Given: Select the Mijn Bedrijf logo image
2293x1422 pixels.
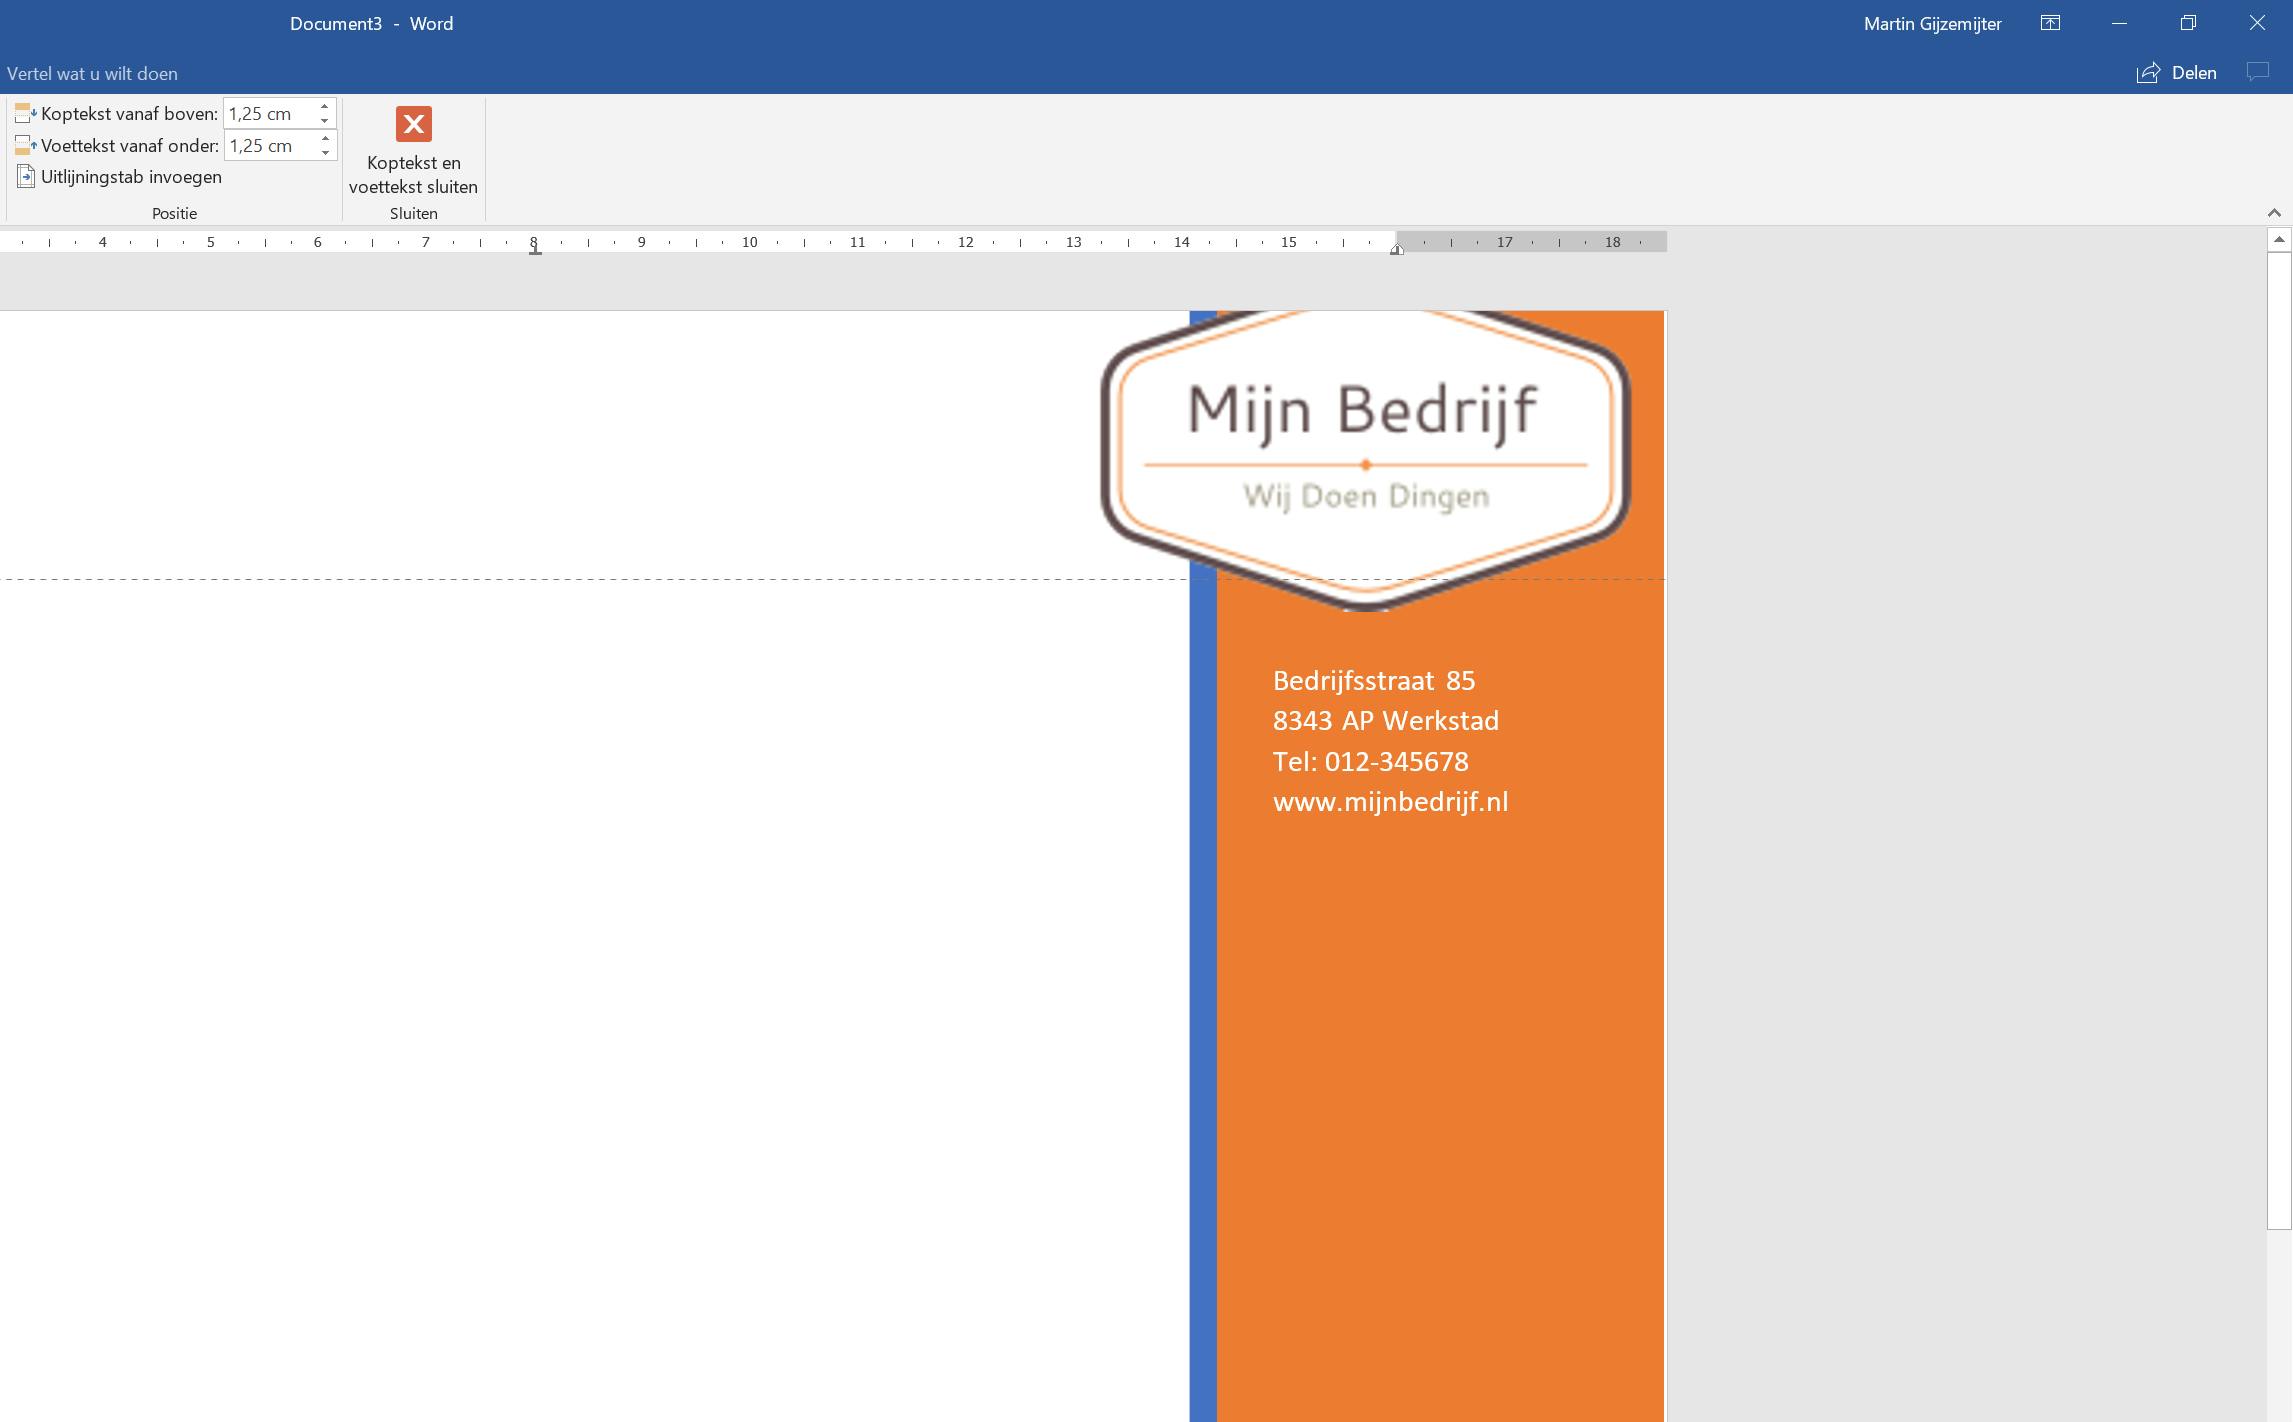Looking at the screenshot, I should 1365,455.
